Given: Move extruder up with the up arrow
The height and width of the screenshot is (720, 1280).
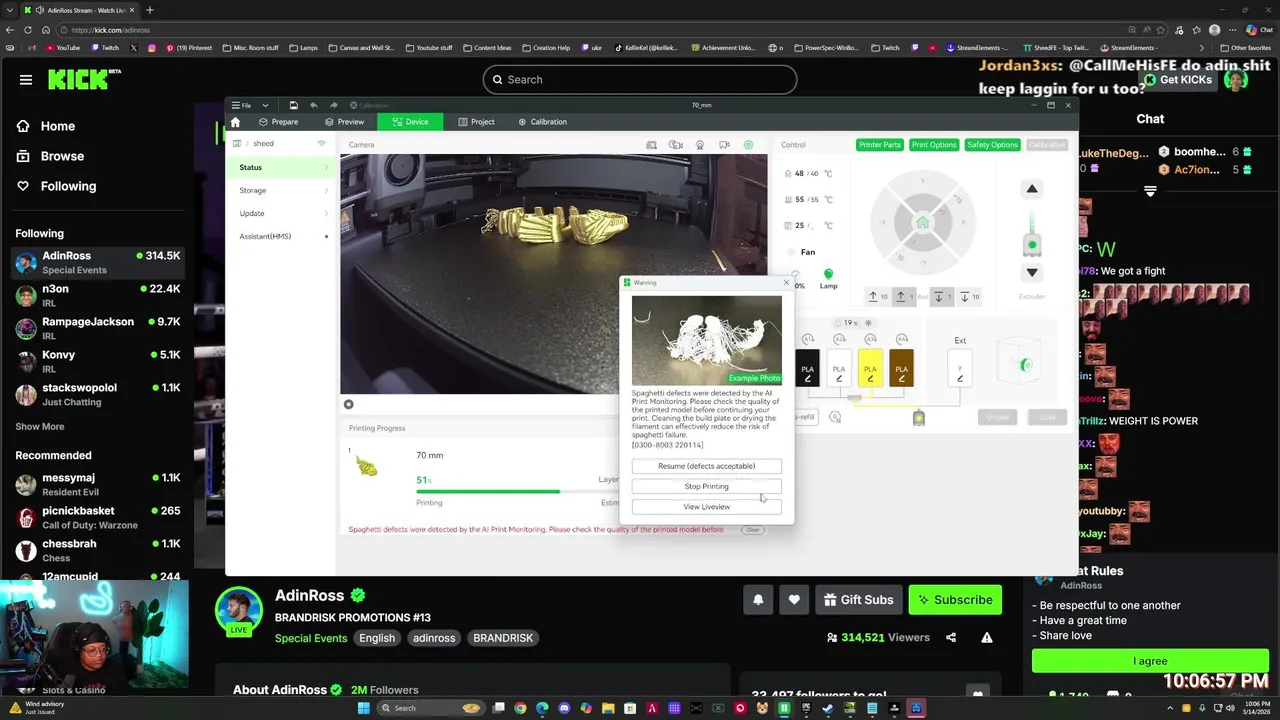Looking at the screenshot, I should point(1032,189).
